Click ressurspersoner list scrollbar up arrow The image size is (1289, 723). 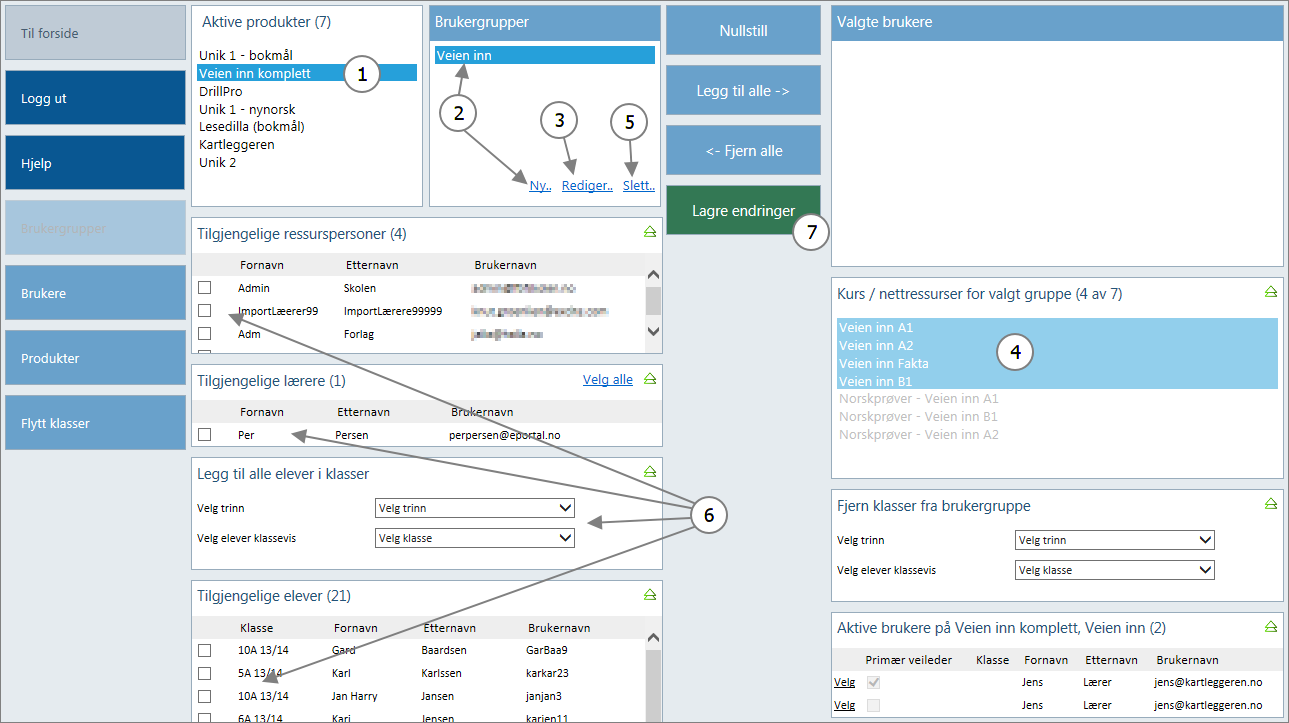point(654,276)
